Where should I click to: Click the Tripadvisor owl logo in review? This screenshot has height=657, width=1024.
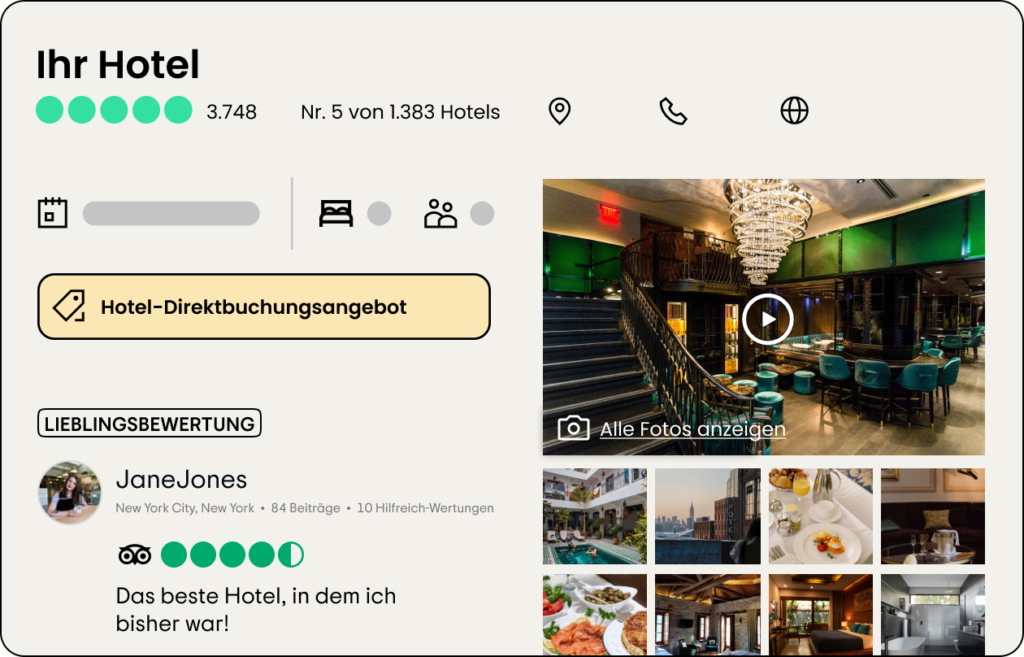[135, 555]
